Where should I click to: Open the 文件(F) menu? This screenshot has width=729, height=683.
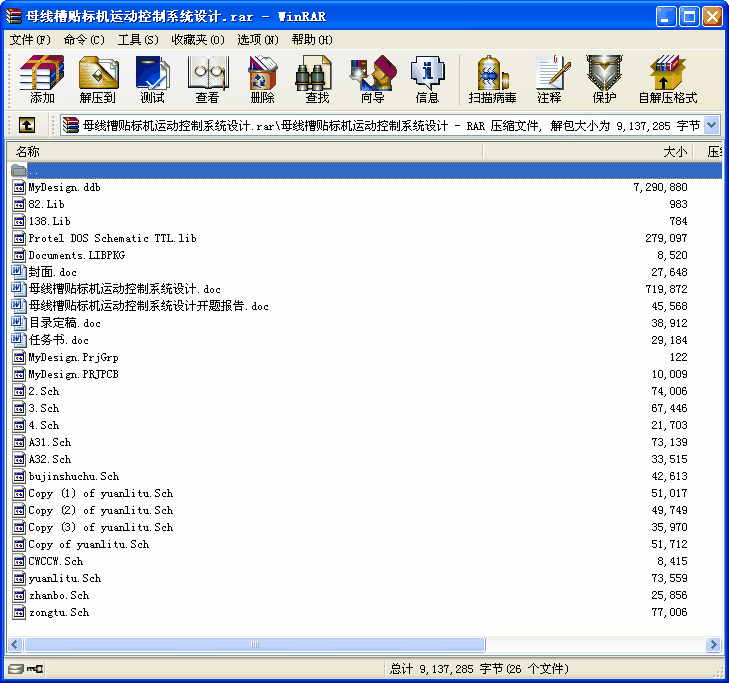coord(30,40)
